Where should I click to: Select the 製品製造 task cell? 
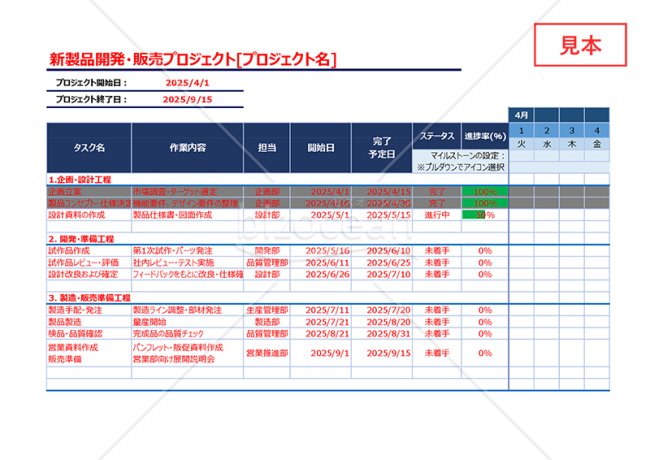coord(89,322)
